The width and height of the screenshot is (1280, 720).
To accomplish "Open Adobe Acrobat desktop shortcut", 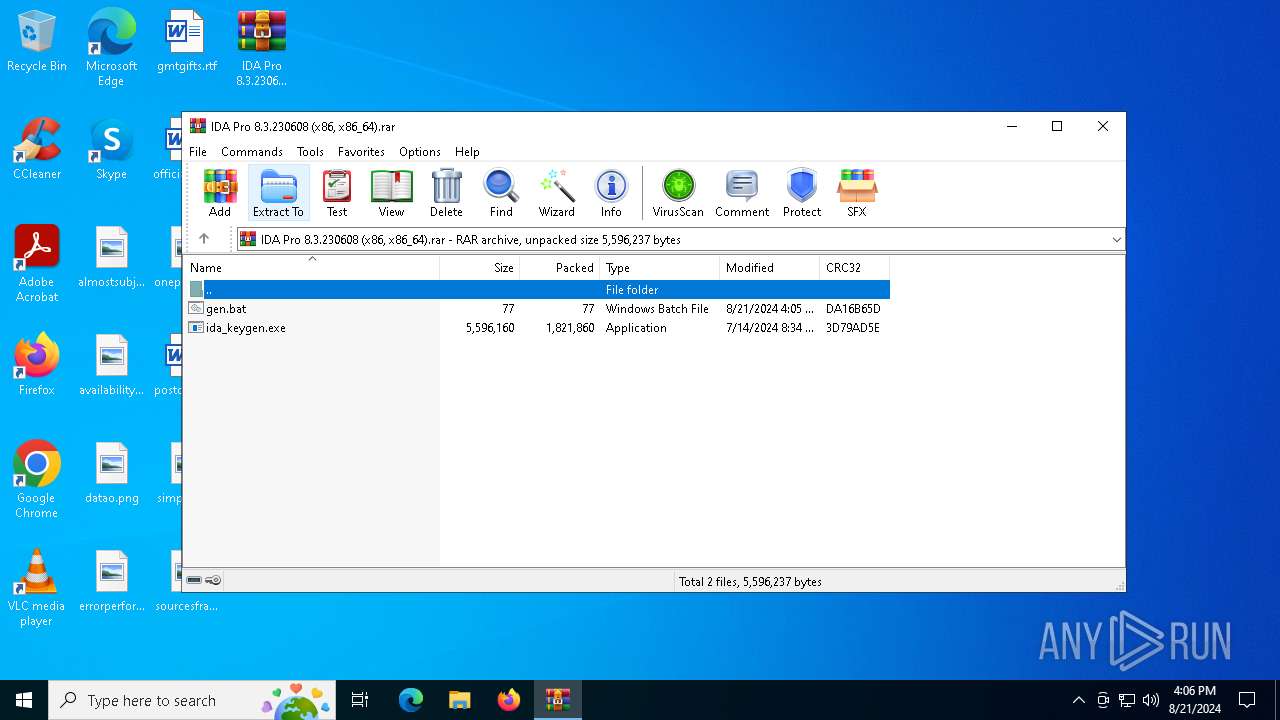I will coord(37,264).
